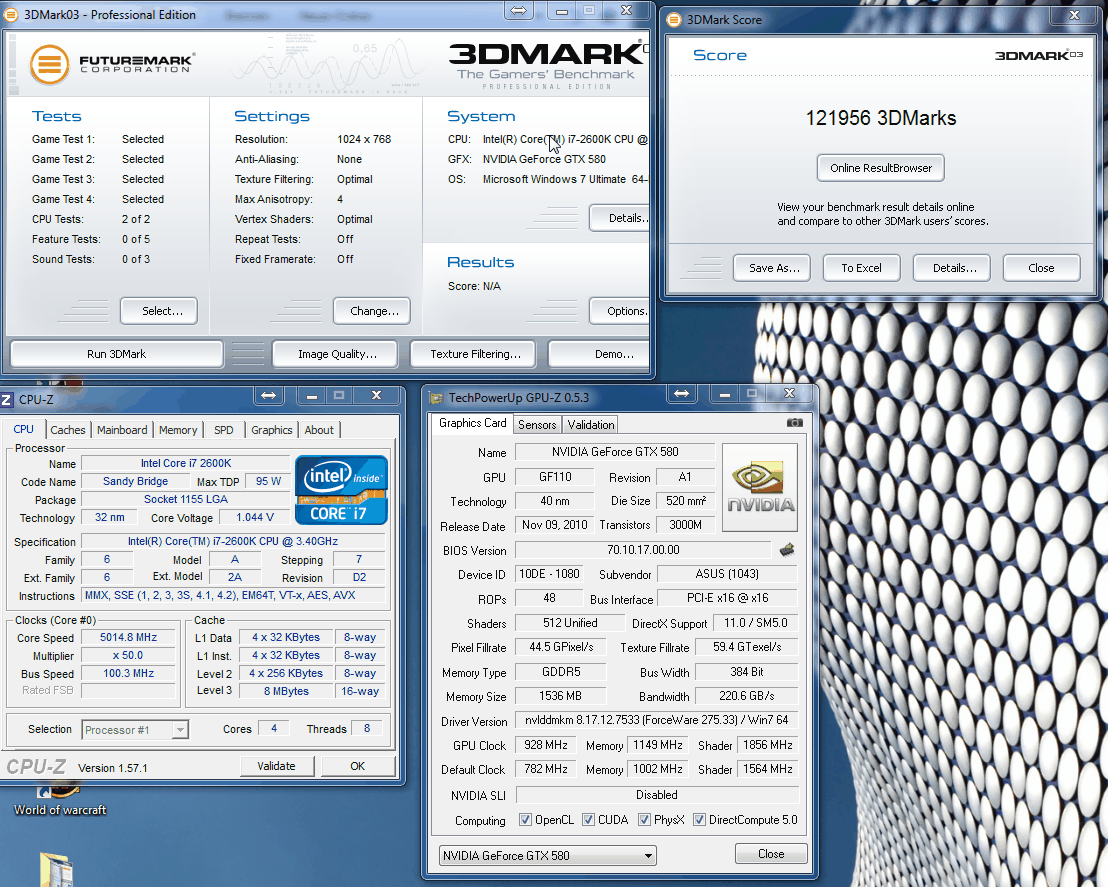Click the Futuremark Corporation logo
The height and width of the screenshot is (887, 1108).
pyautogui.click(x=112, y=65)
